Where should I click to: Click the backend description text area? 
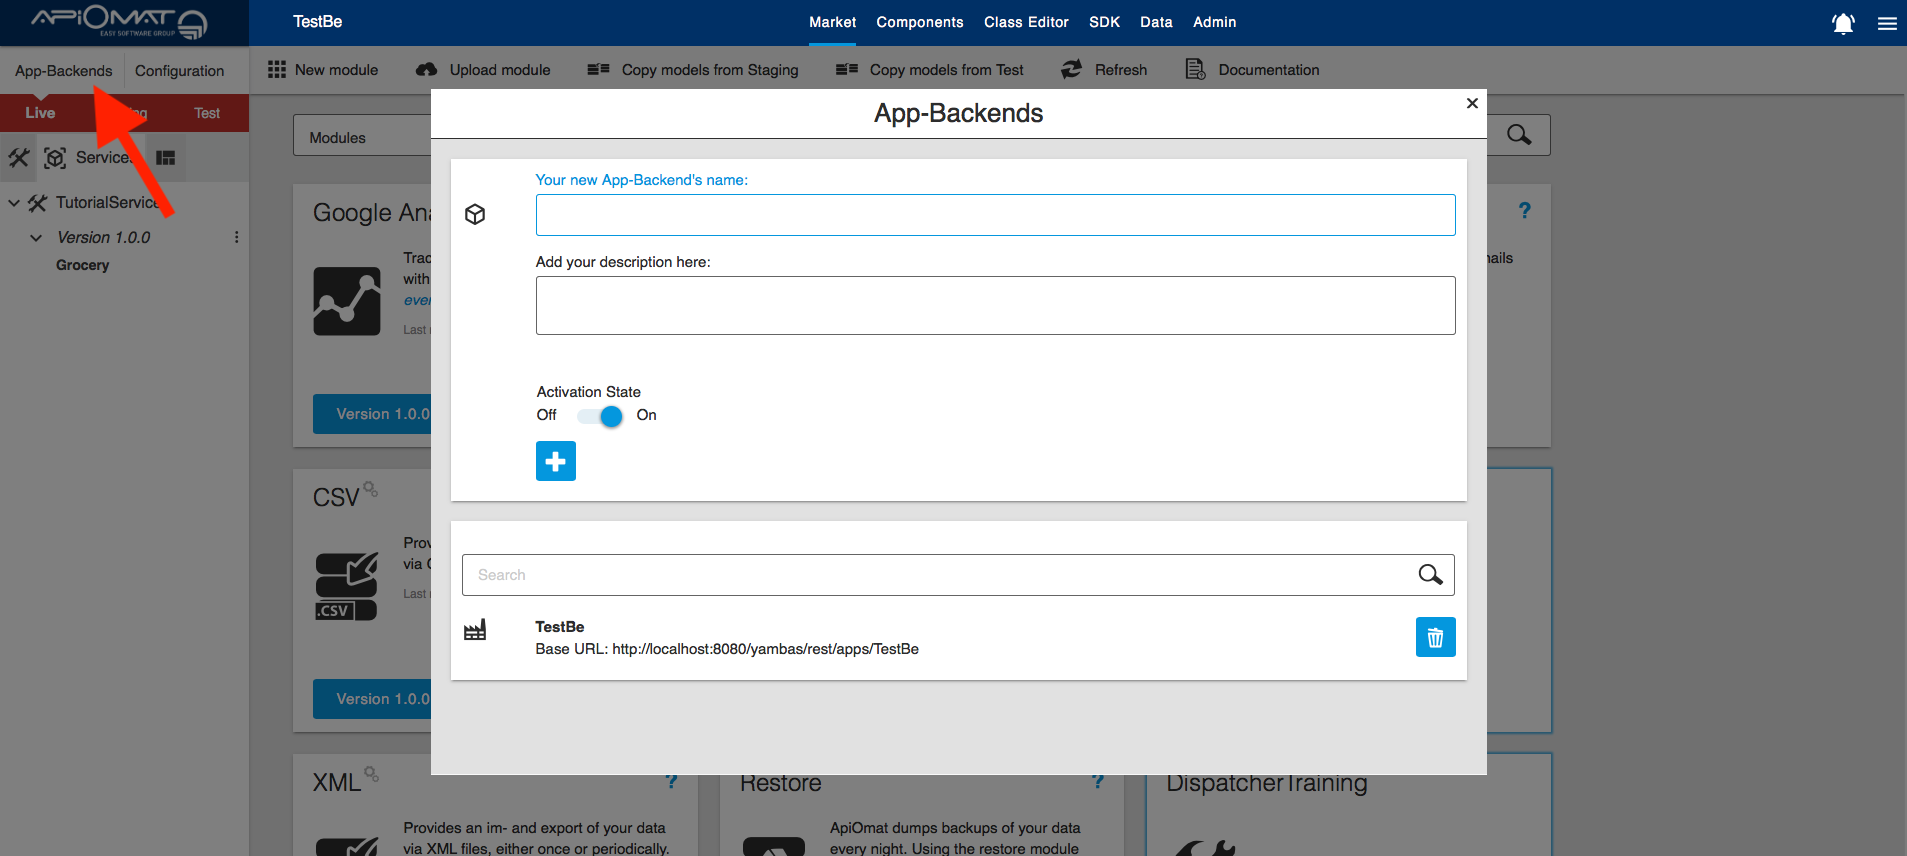[995, 305]
